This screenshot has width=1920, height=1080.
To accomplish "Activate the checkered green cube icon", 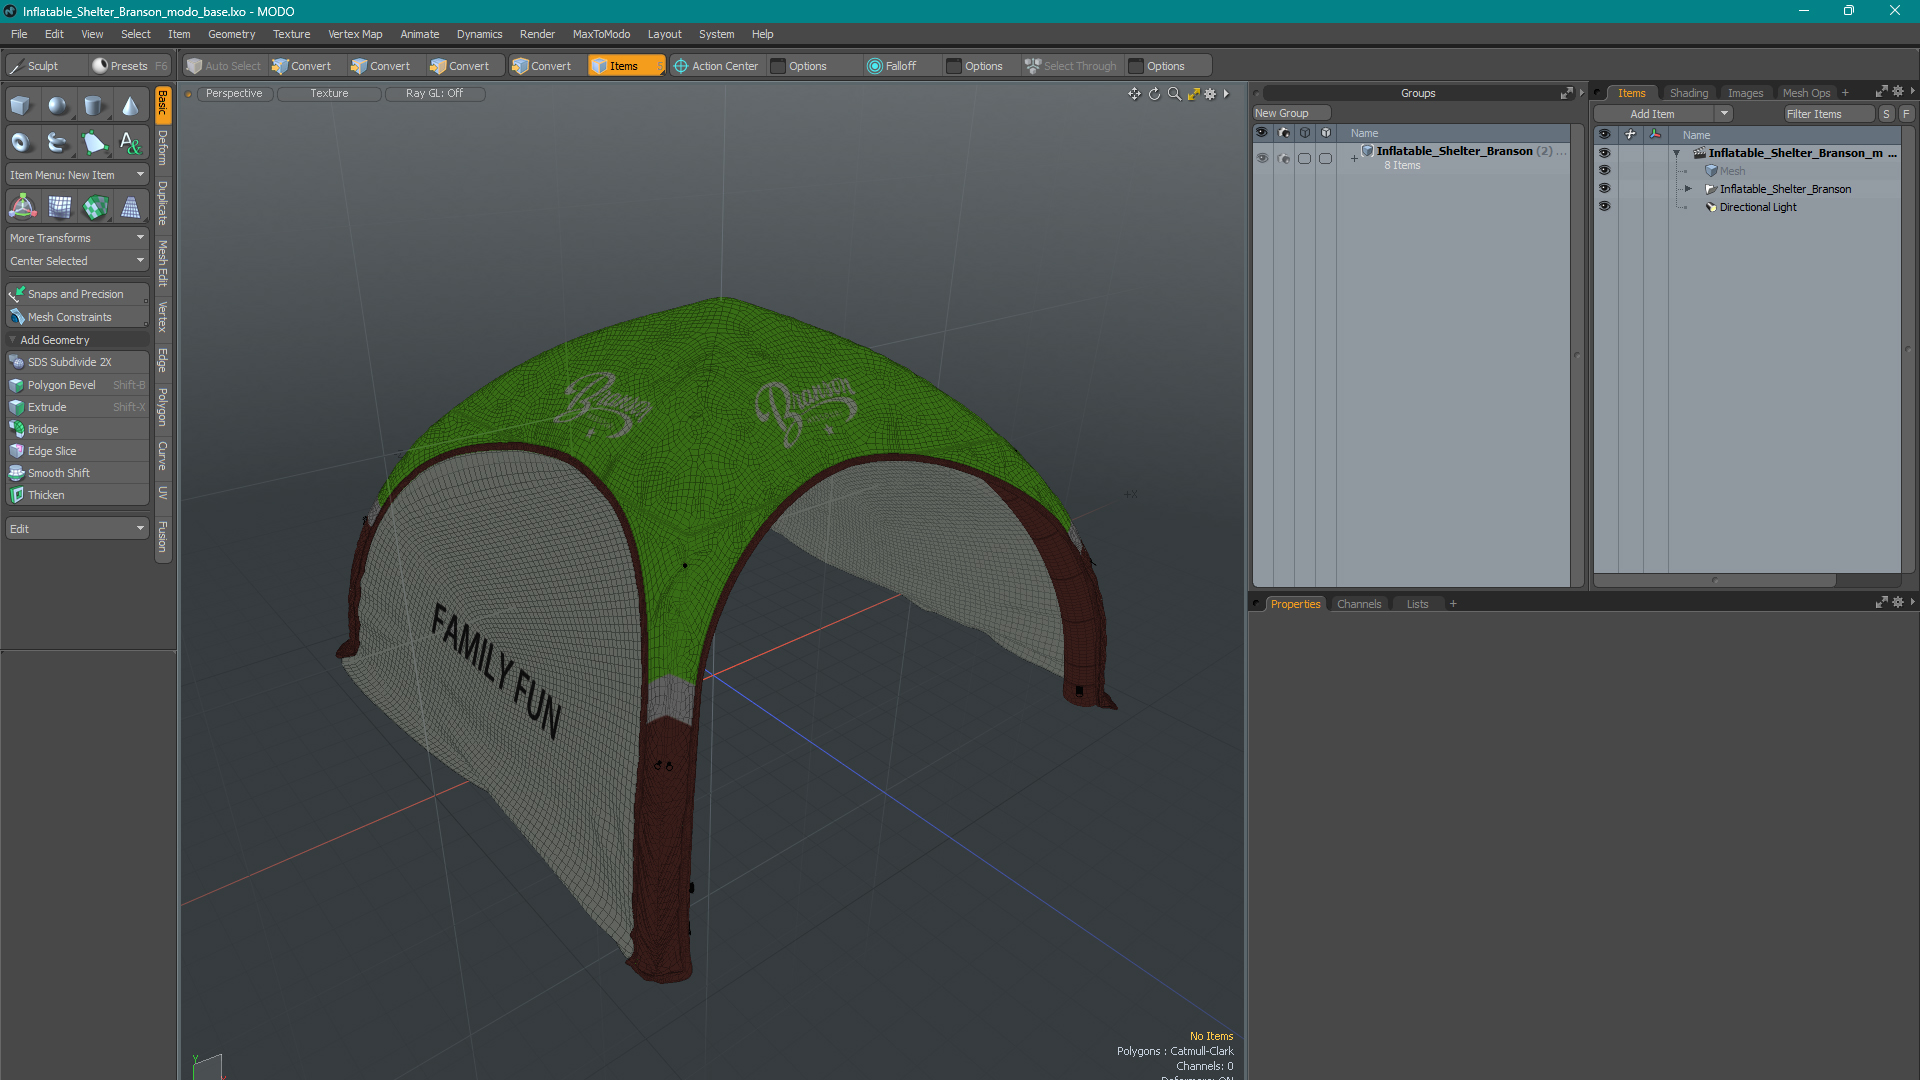I will click(x=95, y=207).
